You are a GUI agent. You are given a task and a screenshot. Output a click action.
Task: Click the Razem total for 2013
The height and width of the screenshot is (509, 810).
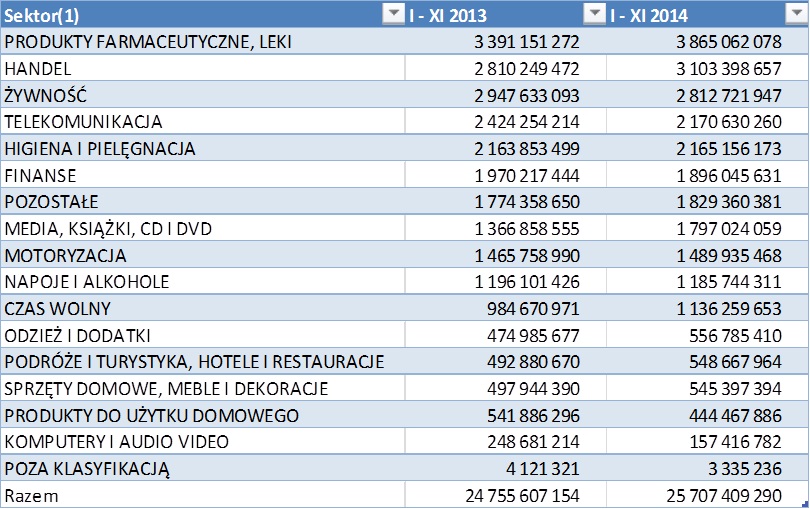pos(509,495)
